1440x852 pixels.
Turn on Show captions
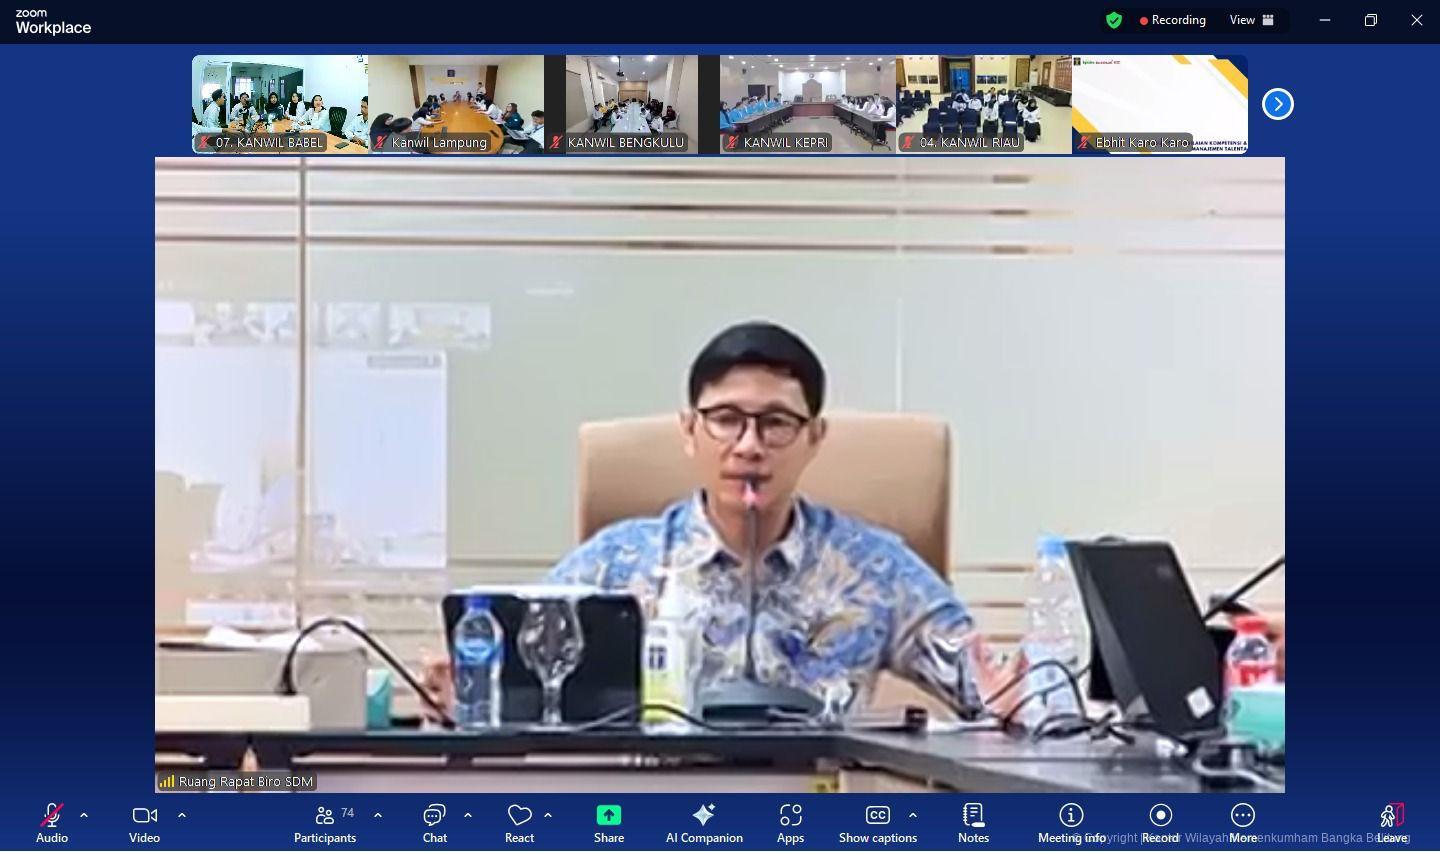coord(877,823)
